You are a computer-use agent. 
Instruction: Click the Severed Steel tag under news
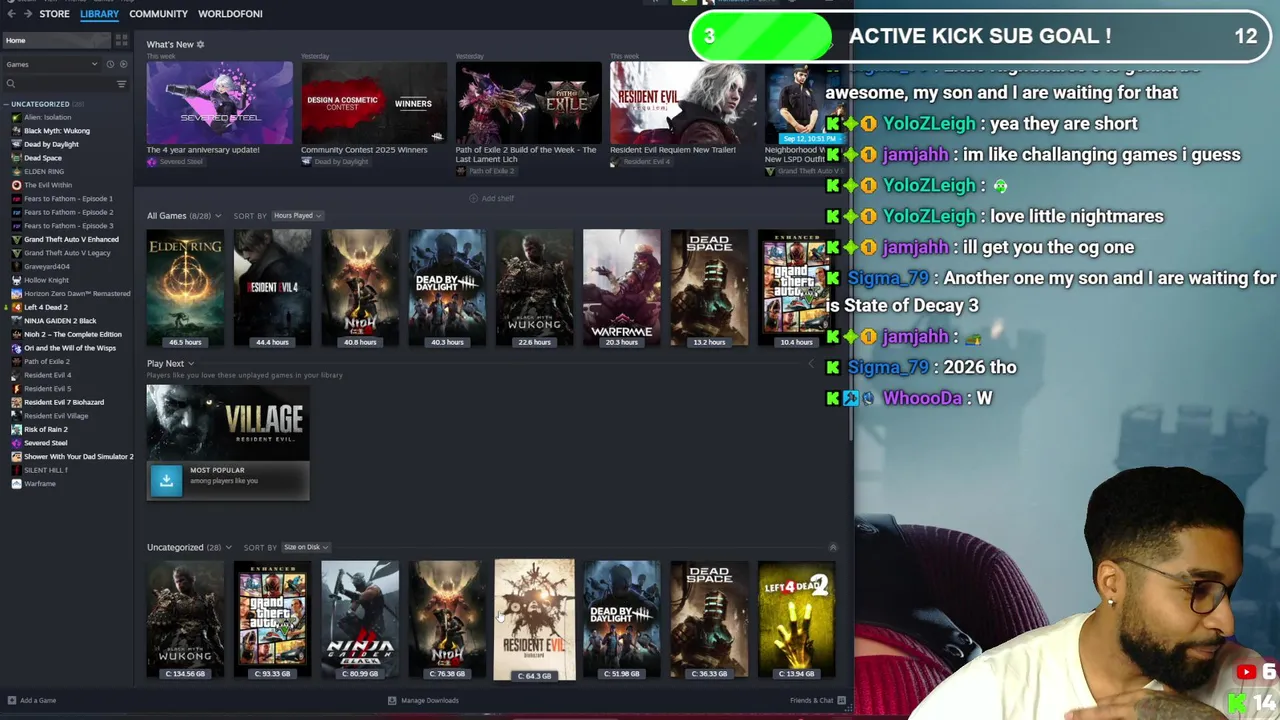(175, 162)
